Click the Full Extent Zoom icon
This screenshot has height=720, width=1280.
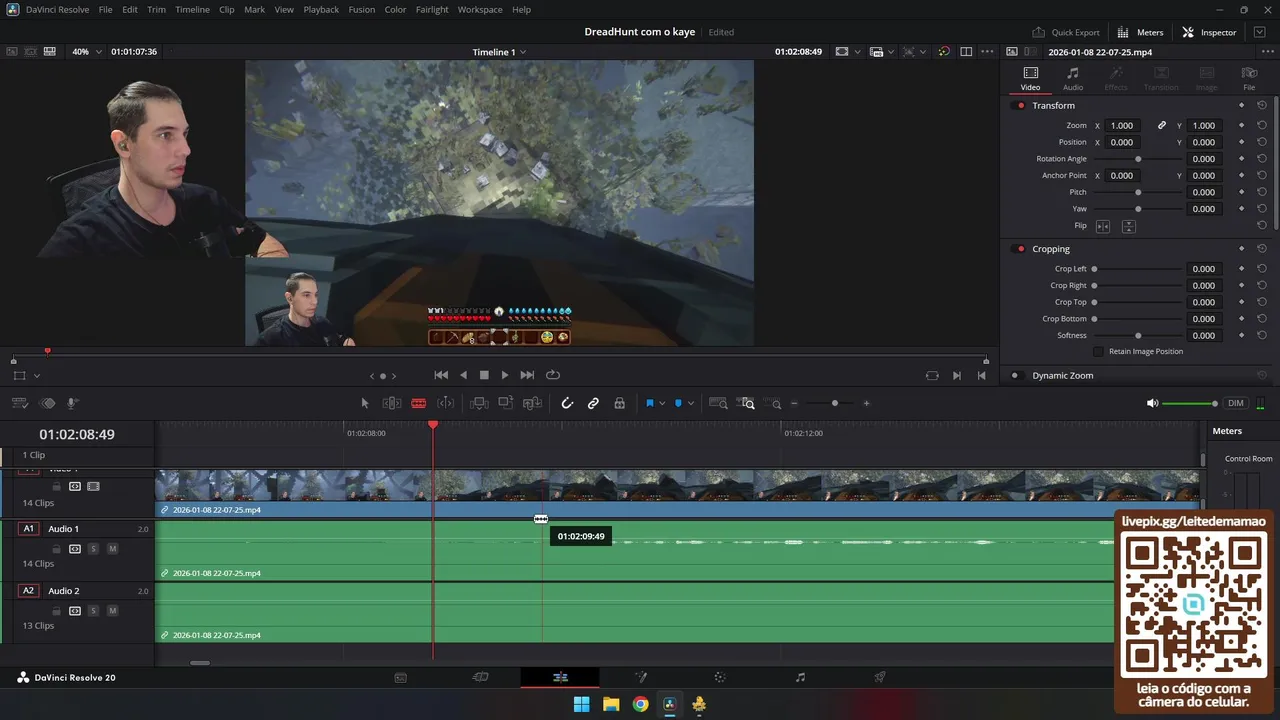coord(718,403)
